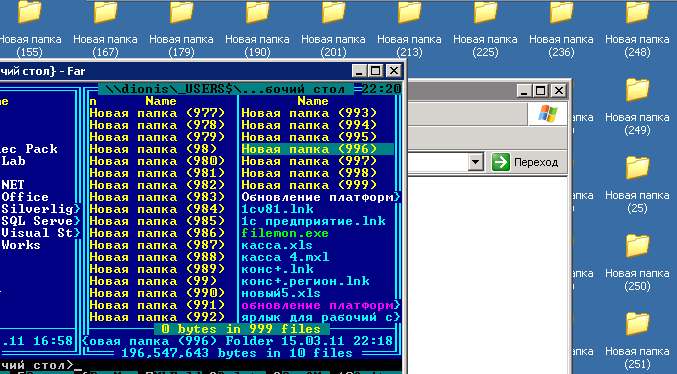Select Новая папка (990) in Far
The width and height of the screenshot is (677, 374).
point(157,293)
